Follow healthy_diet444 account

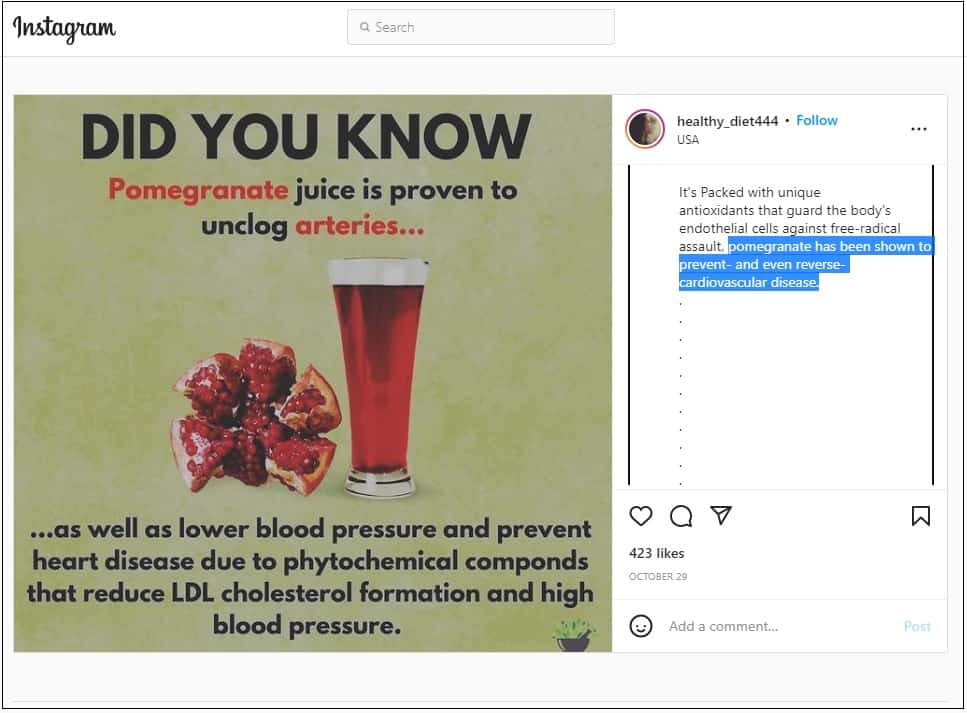[x=817, y=120]
